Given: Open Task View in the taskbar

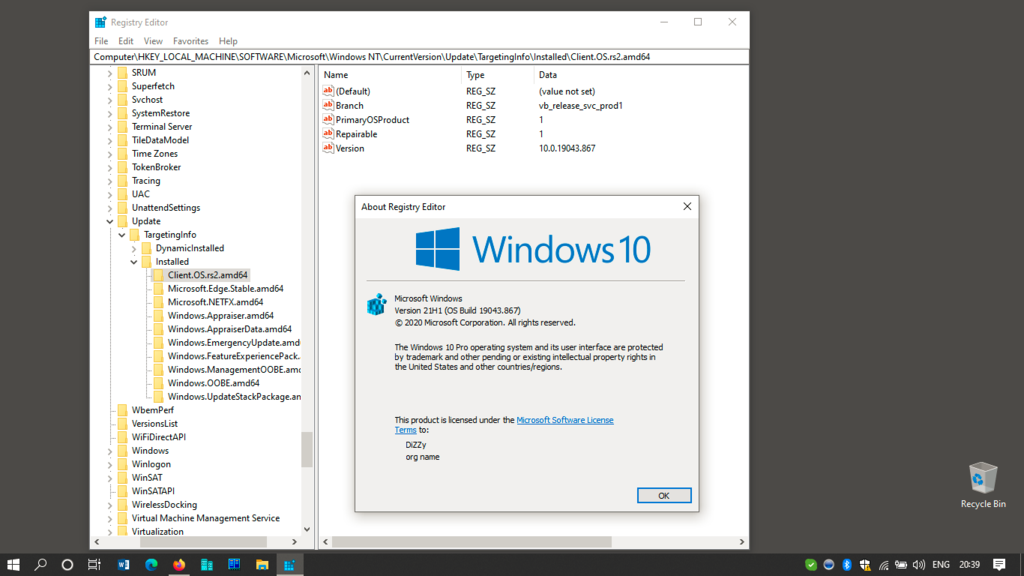Looking at the screenshot, I should coord(95,564).
